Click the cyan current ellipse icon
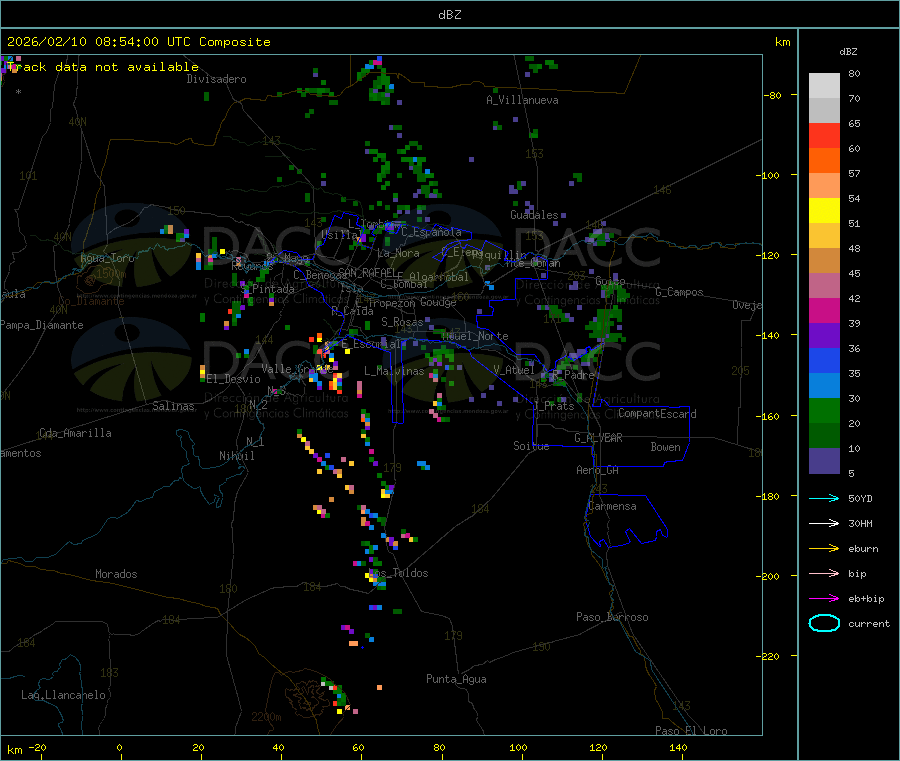Viewport: 900px width, 761px height. point(824,623)
